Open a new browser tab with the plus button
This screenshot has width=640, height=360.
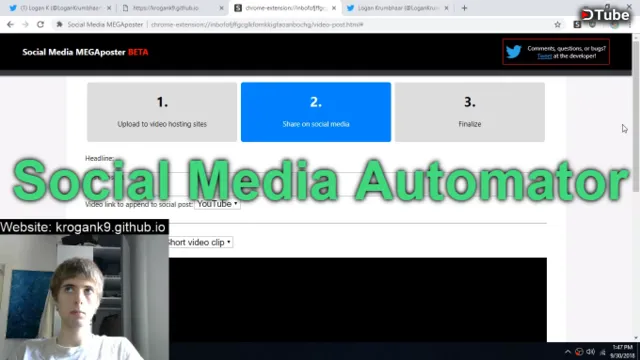(x=464, y=8)
